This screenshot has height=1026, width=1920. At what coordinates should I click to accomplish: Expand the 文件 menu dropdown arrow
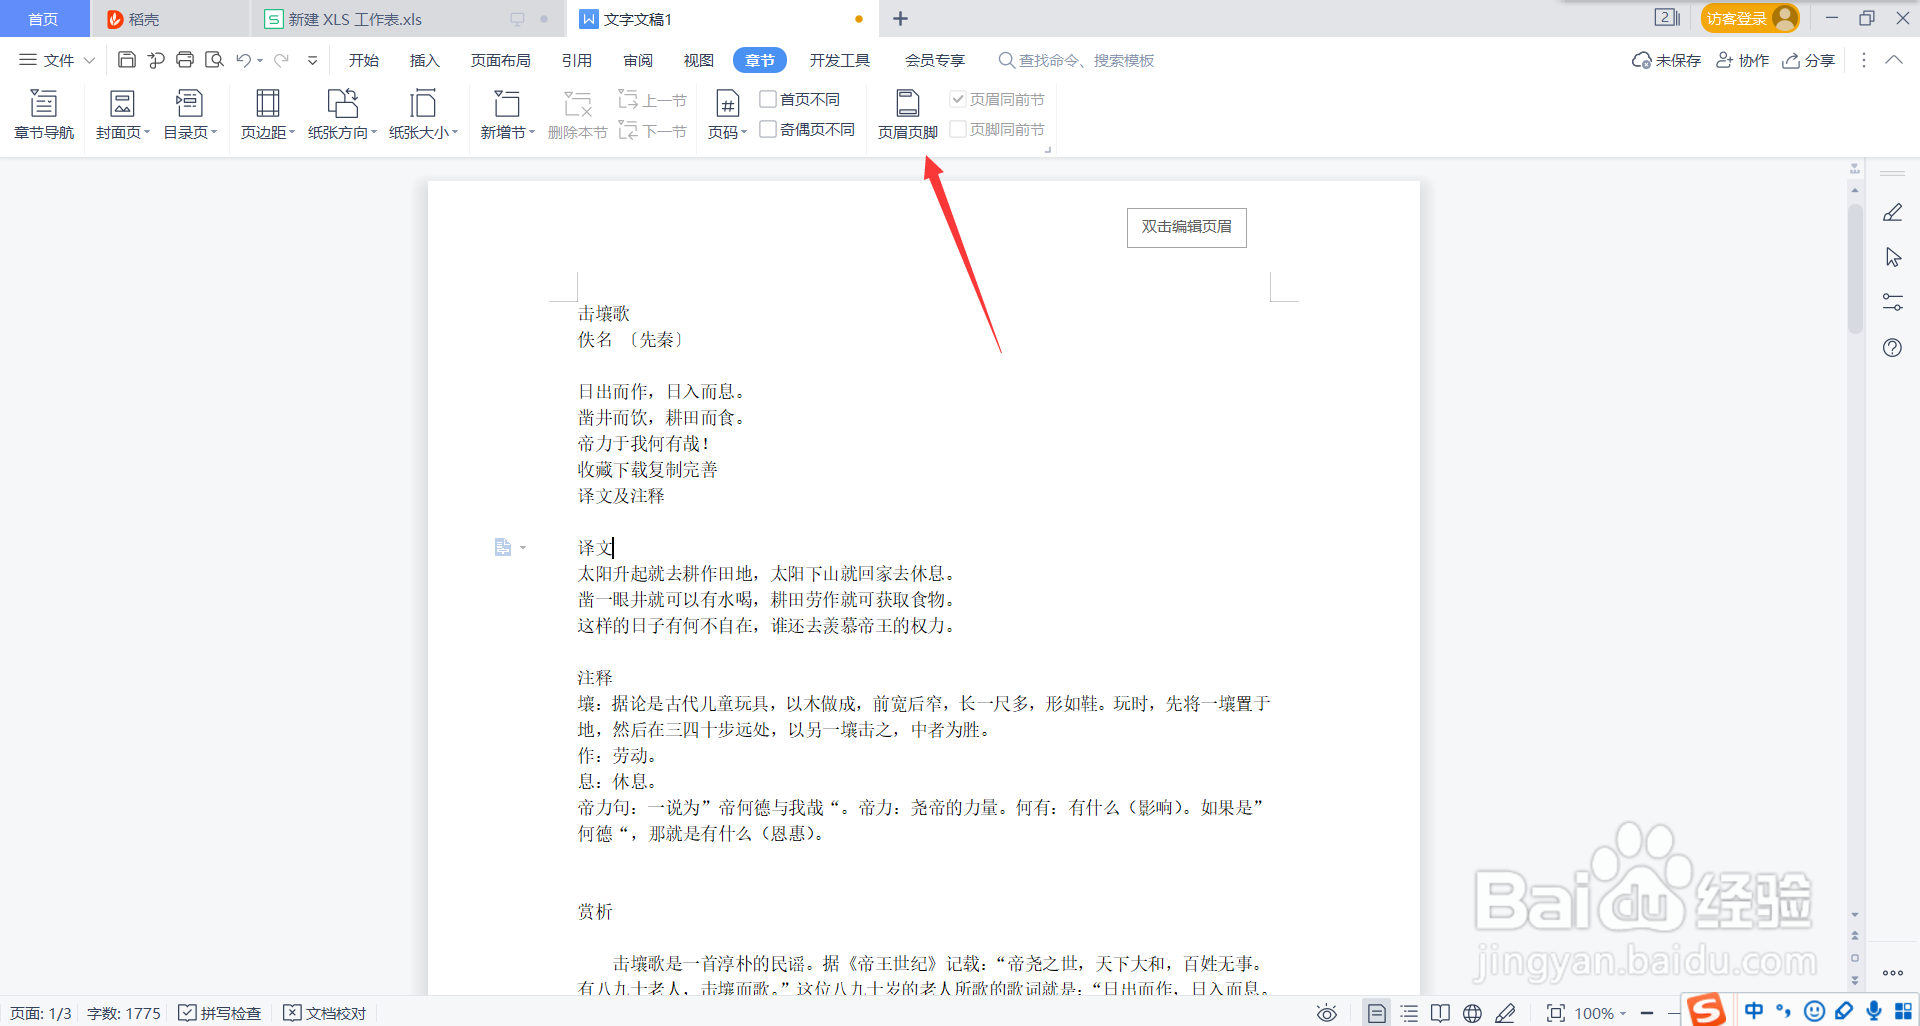tap(89, 60)
